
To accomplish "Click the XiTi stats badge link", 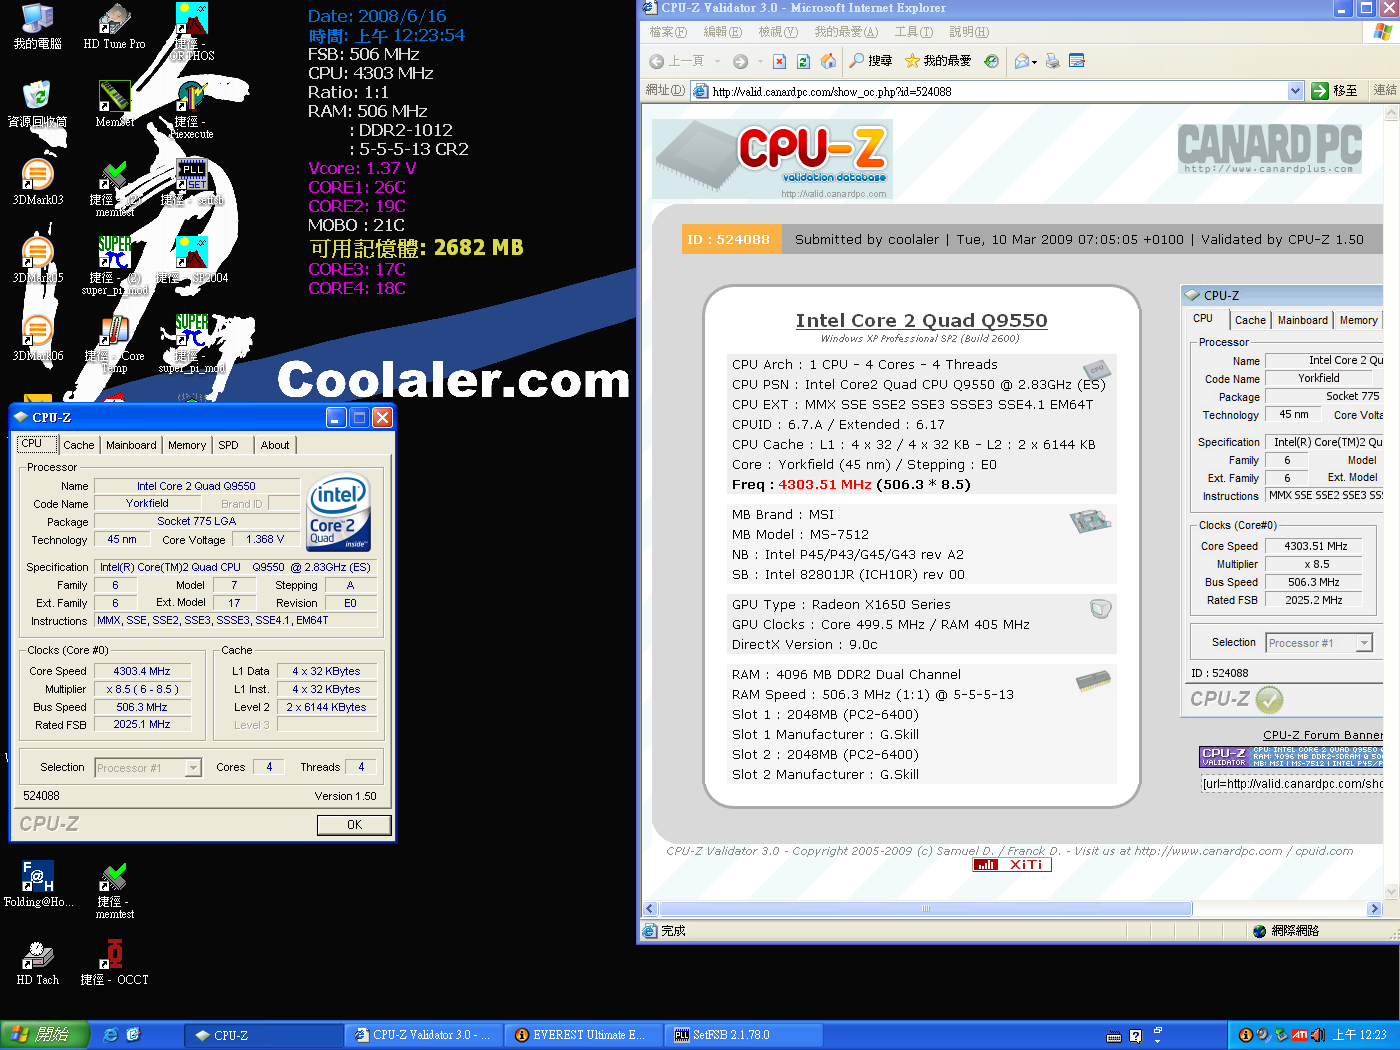I will pos(1012,865).
